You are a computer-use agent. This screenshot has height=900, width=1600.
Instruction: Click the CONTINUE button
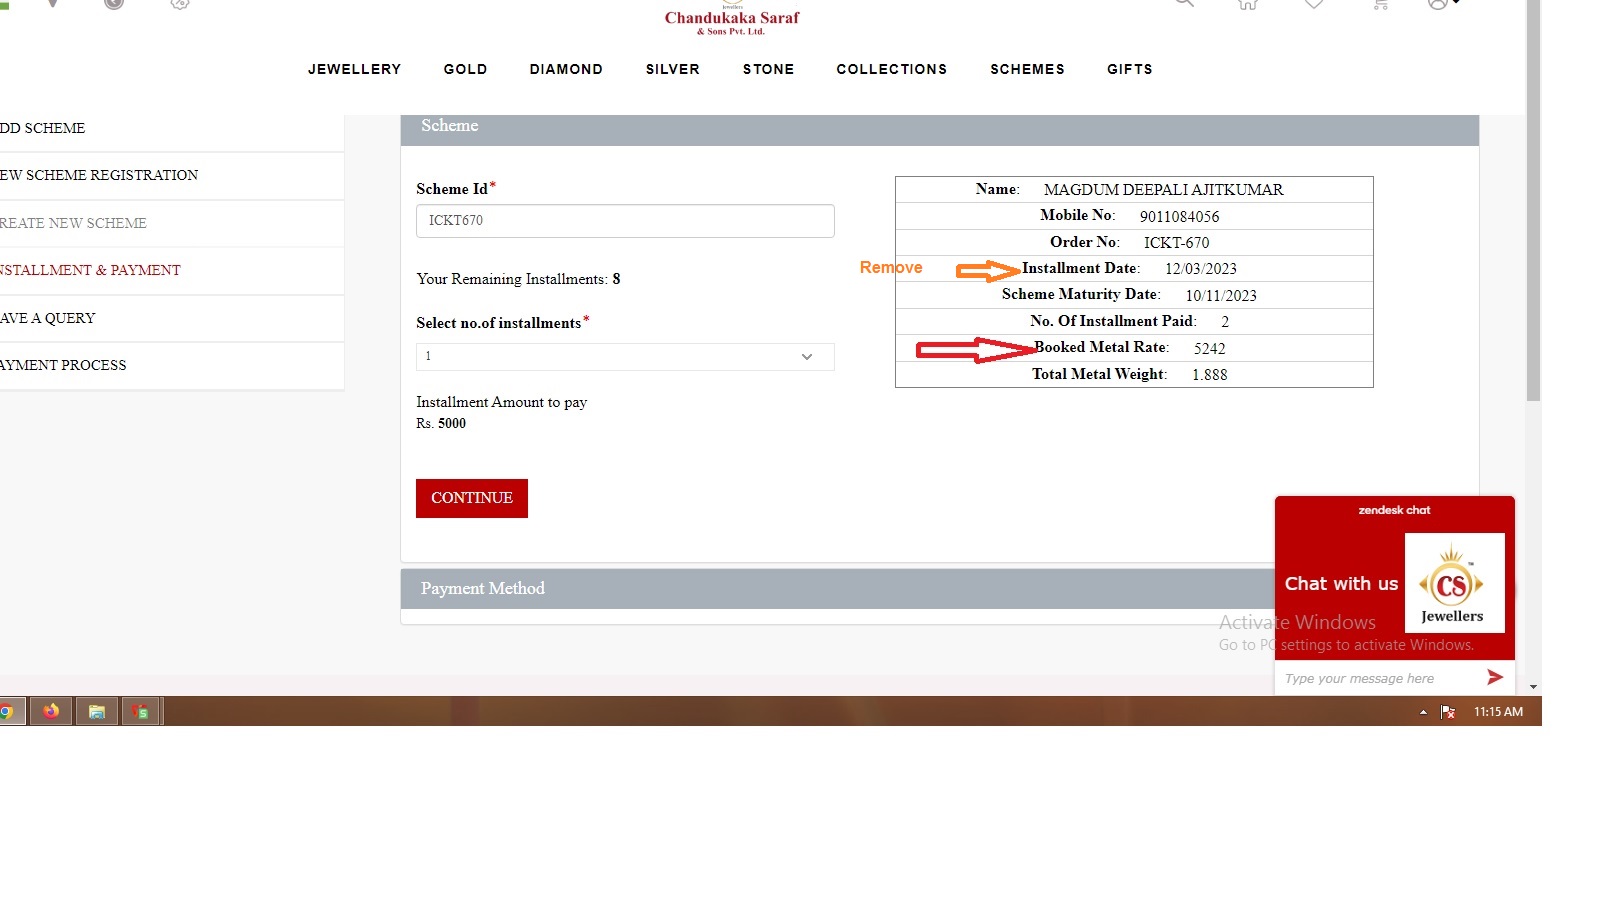click(472, 498)
